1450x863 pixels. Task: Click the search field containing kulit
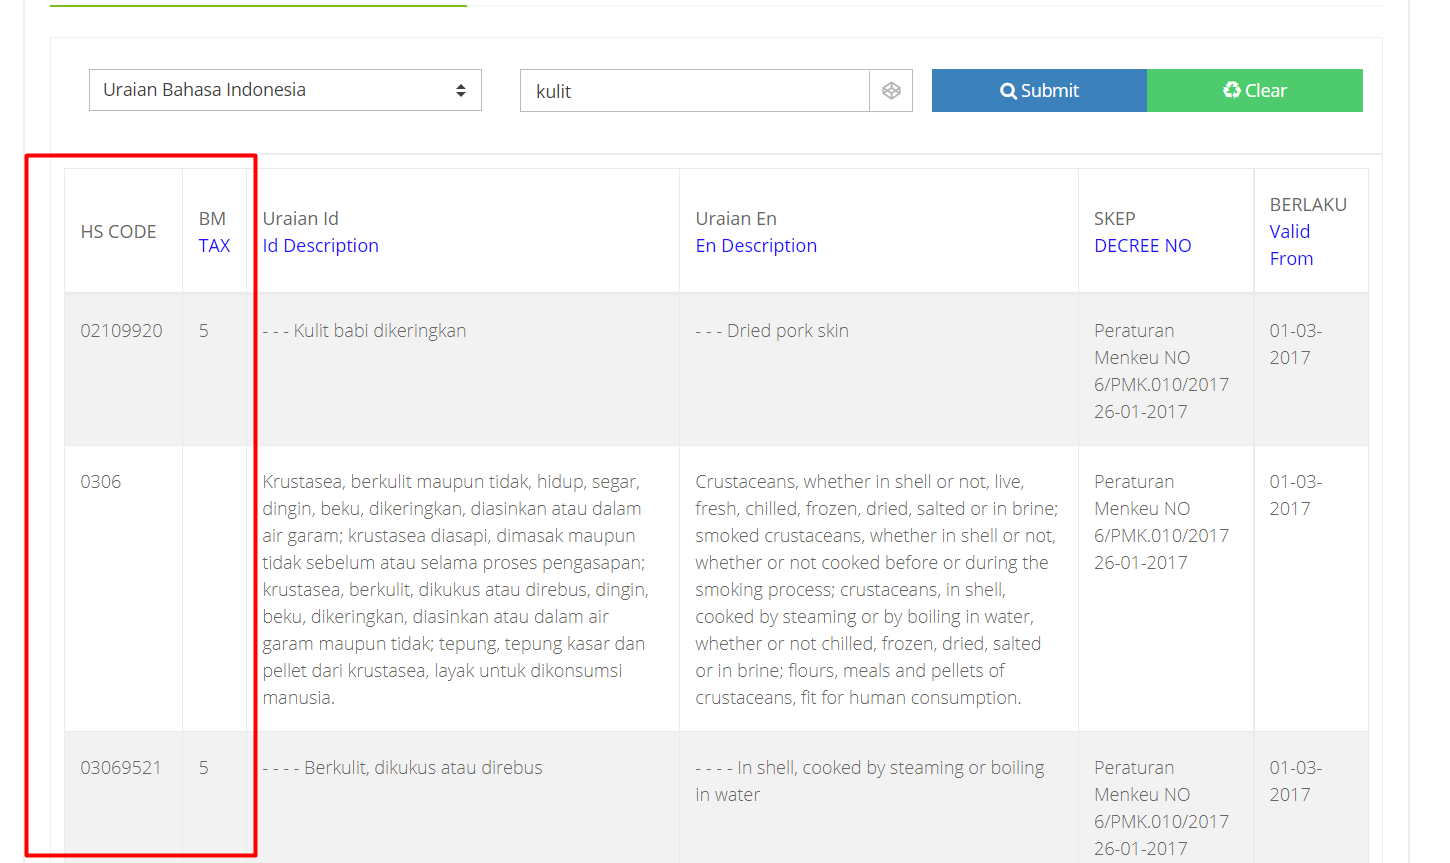[x=695, y=91]
